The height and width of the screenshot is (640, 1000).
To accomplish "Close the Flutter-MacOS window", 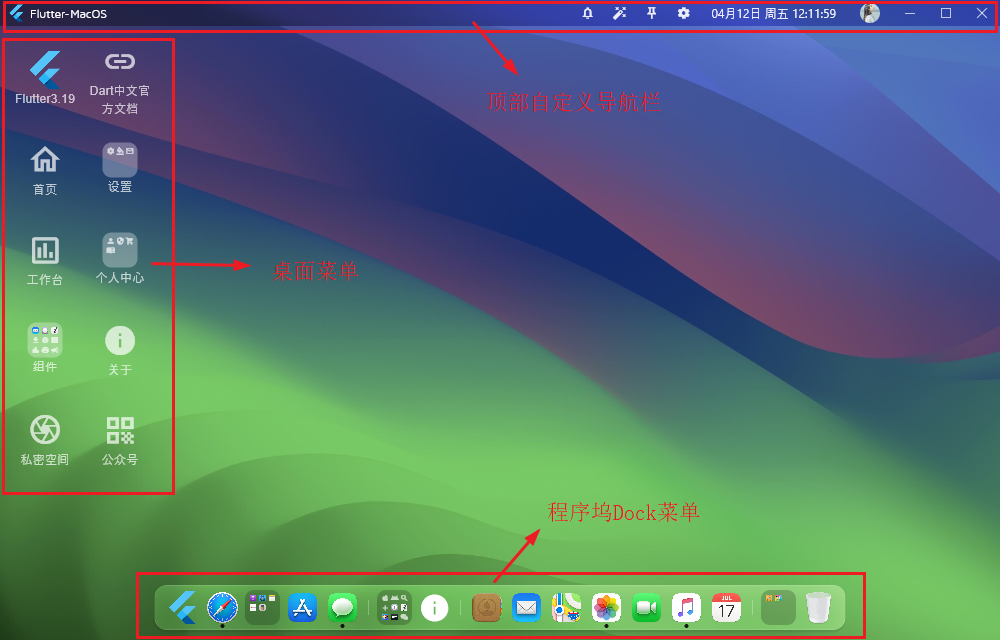I will tap(982, 13).
